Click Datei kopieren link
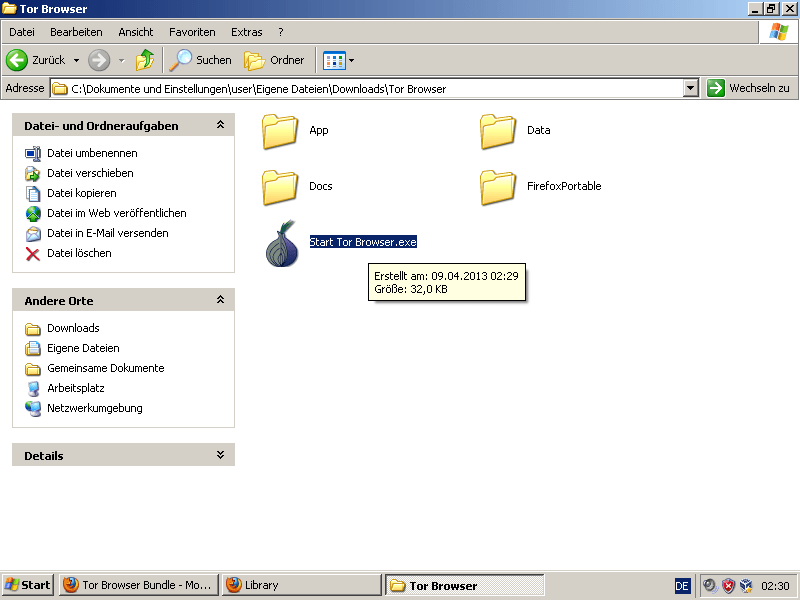 [x=82, y=193]
